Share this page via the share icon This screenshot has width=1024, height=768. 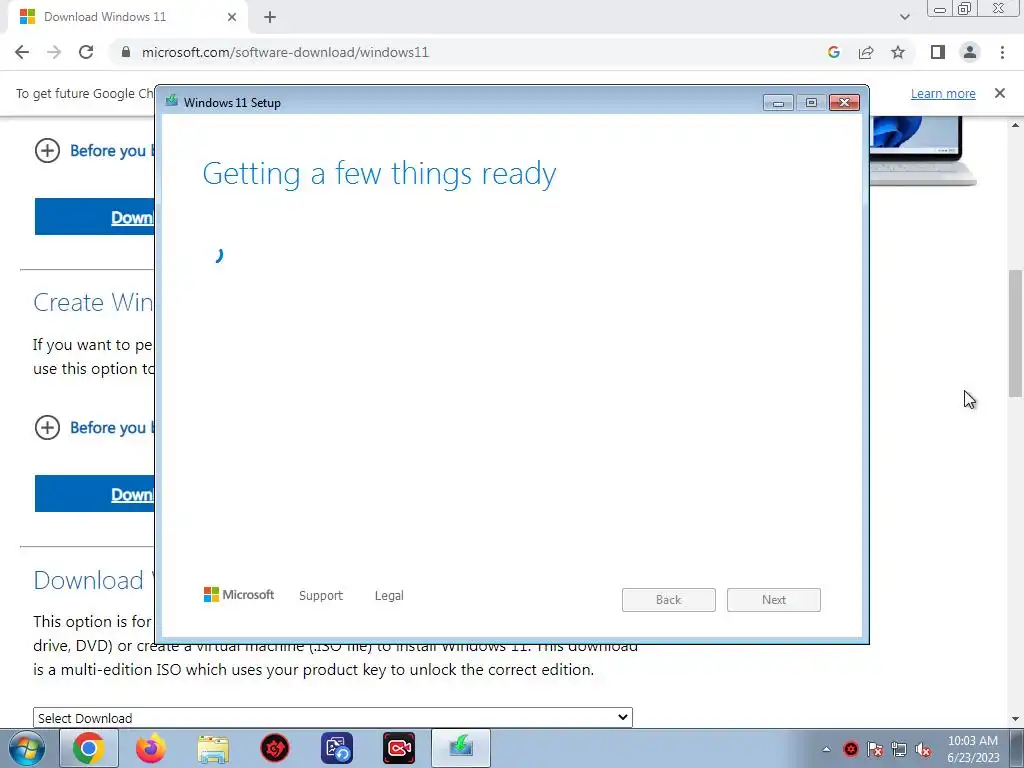point(866,52)
